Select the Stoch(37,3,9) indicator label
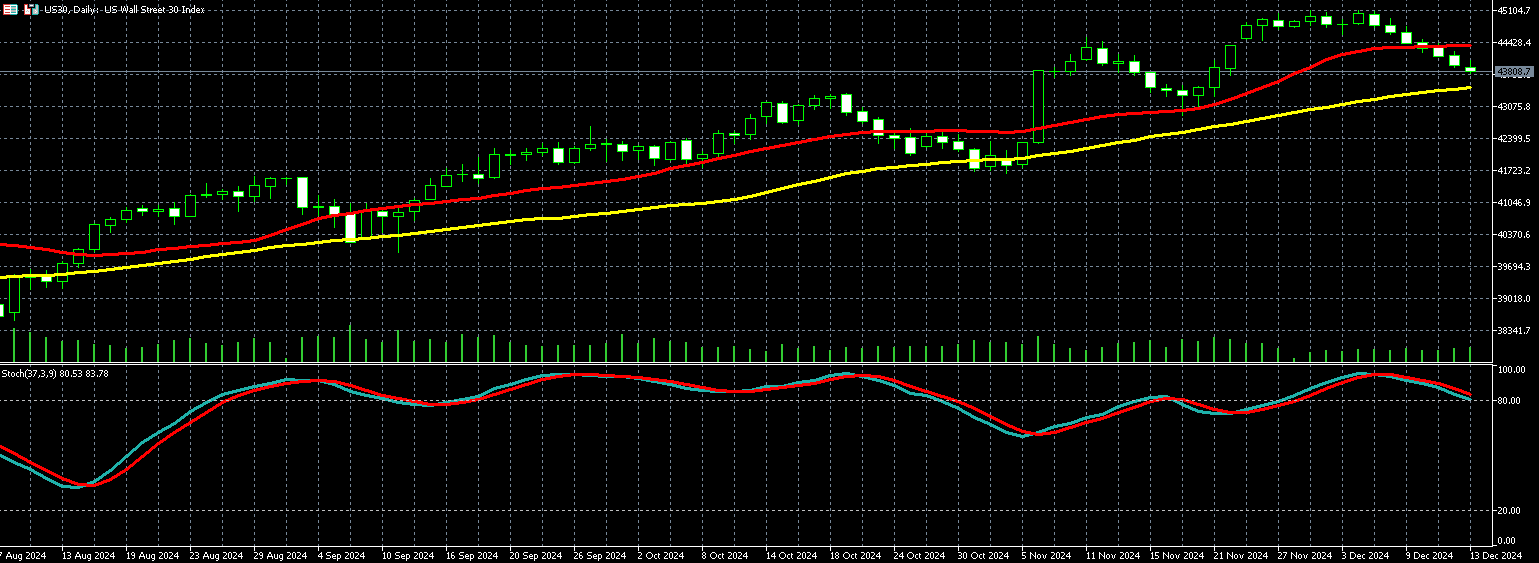 [54, 373]
